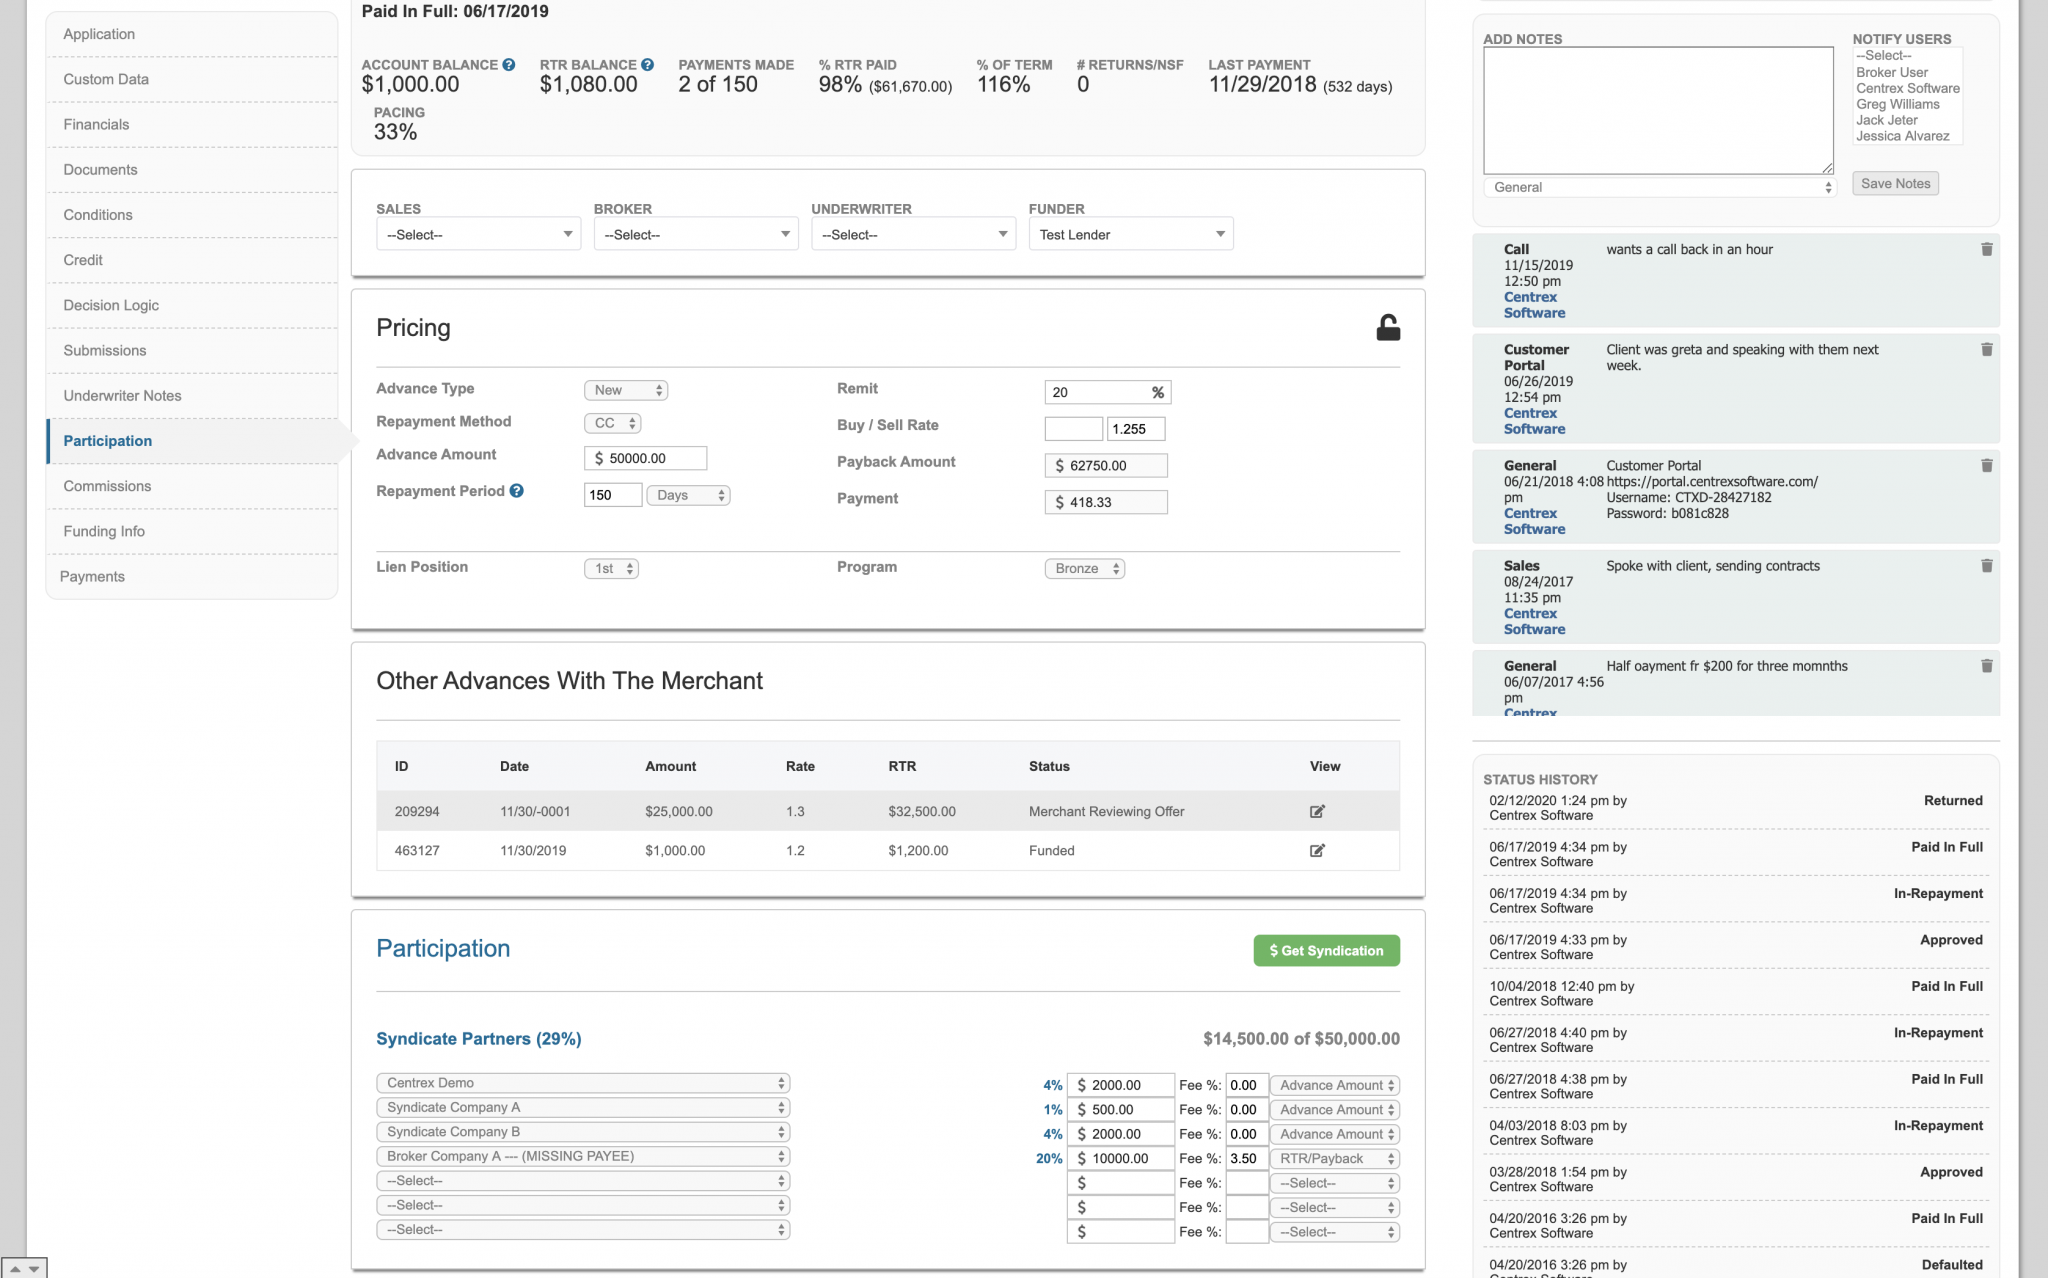Screen dimensions: 2048x1278
Task: Open the Repayment Period help tooltip icon
Action: click(x=517, y=490)
